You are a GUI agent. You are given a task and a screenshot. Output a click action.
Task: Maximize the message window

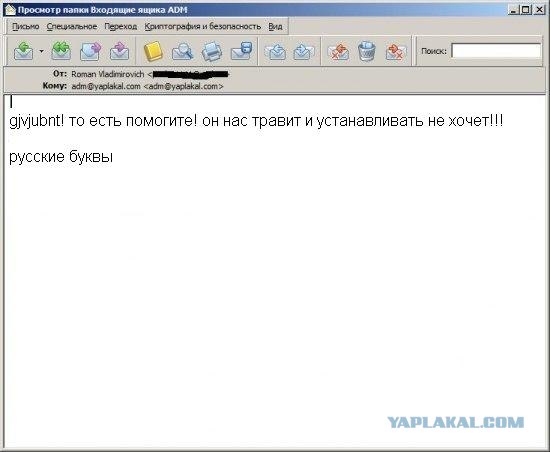525,10
